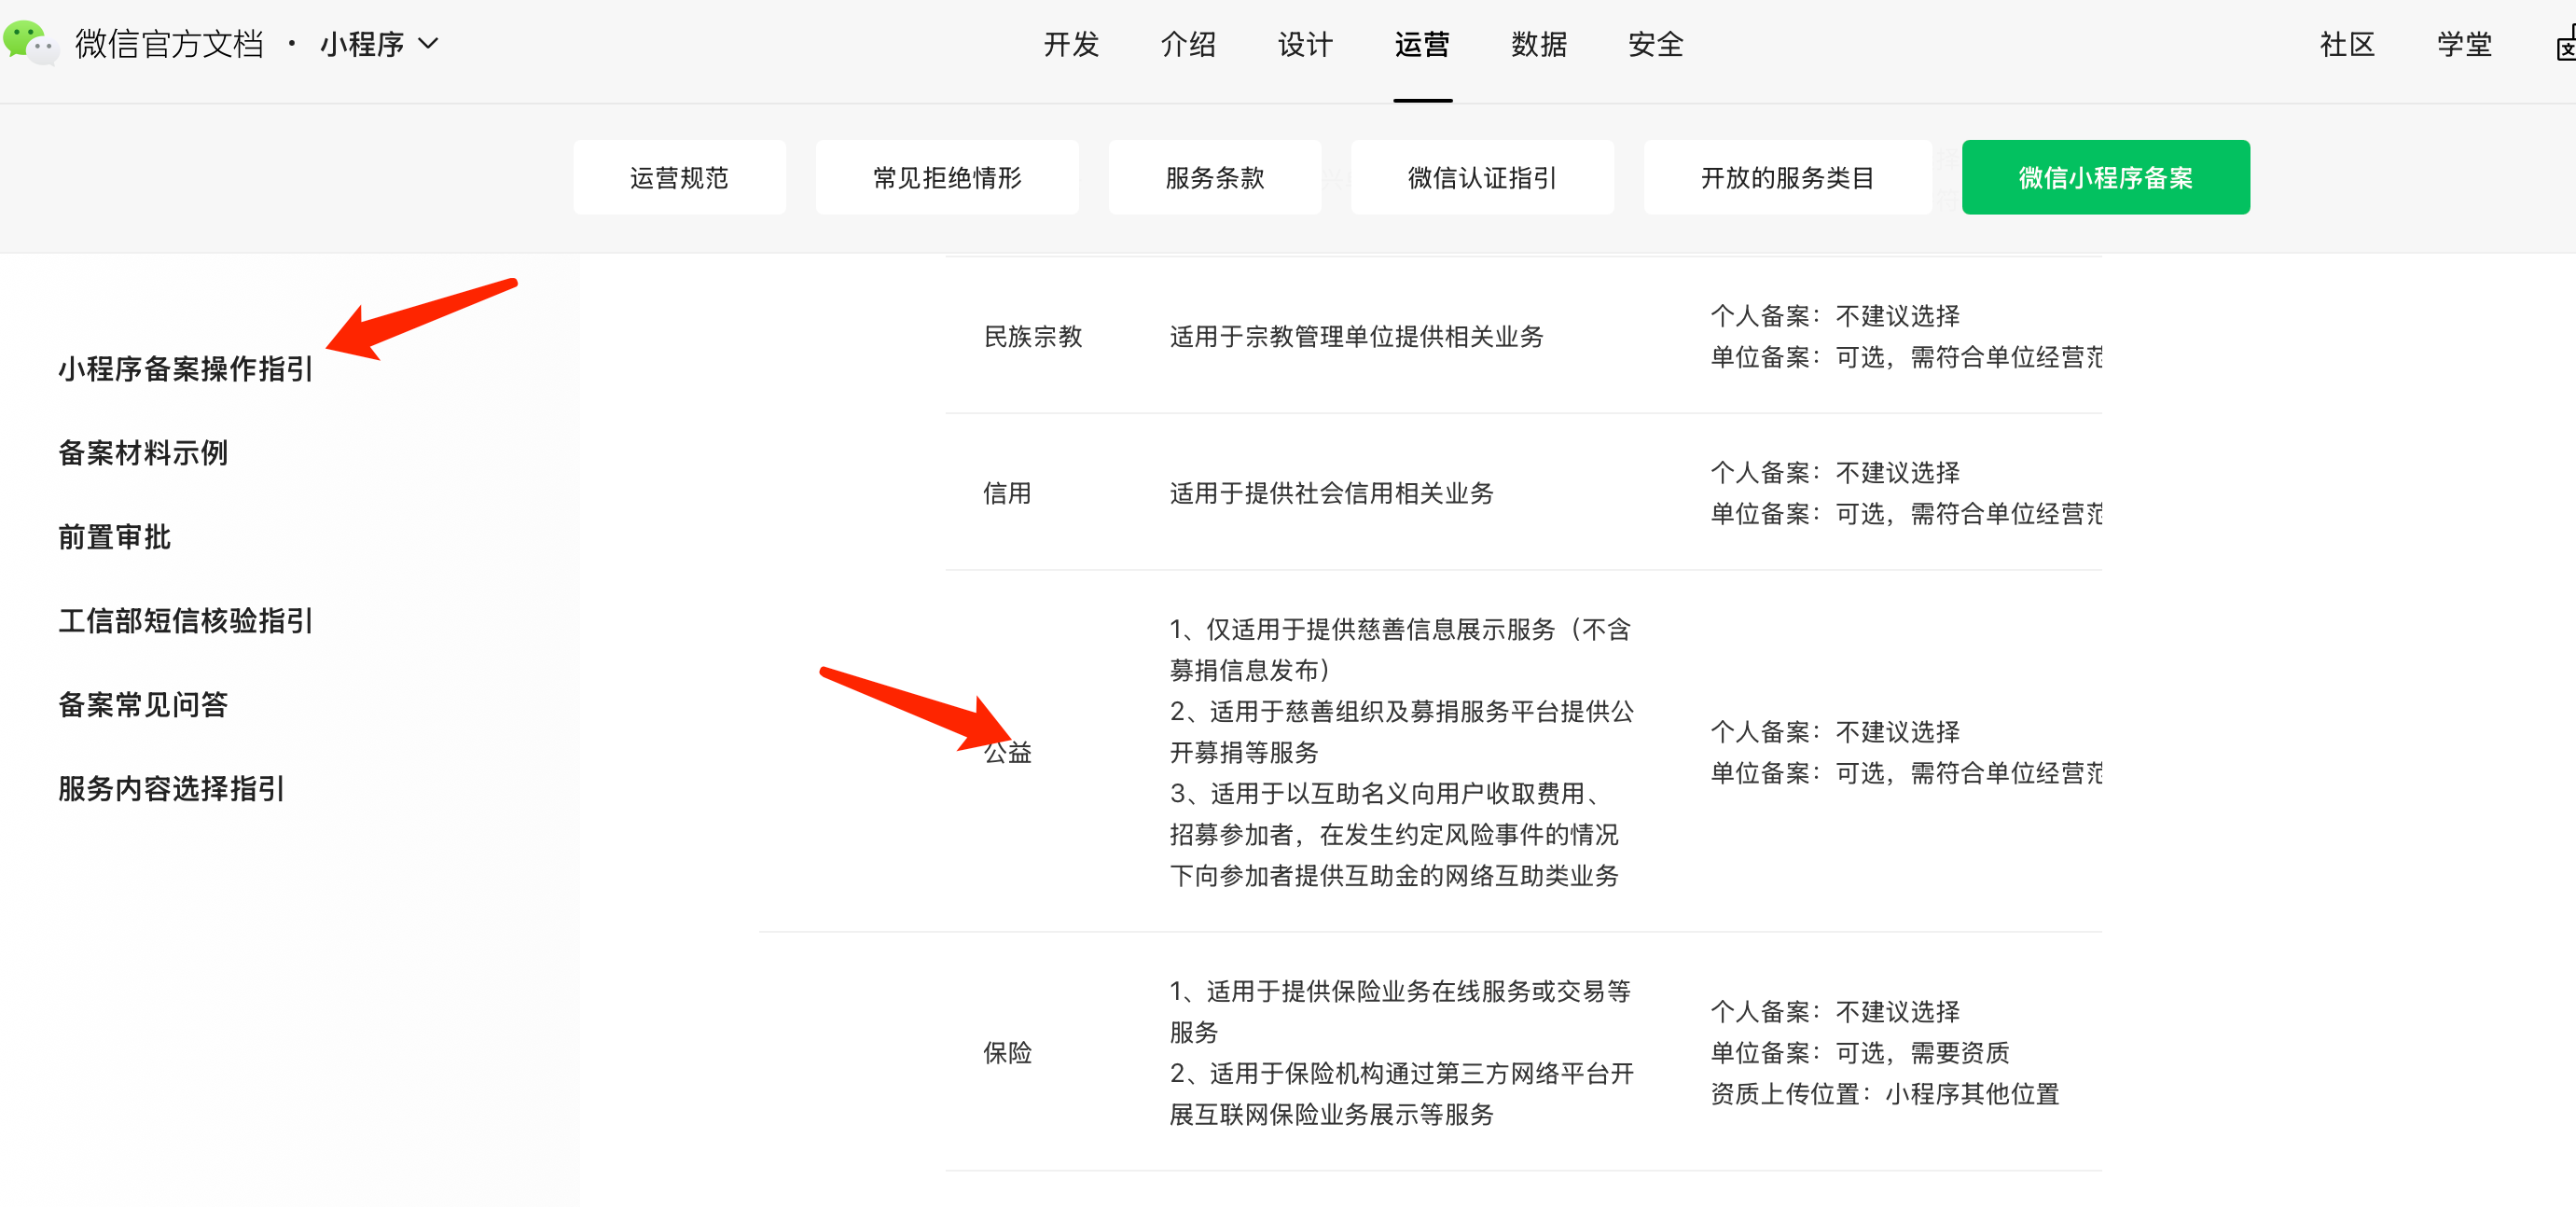The image size is (2576, 1207).
Task: Click text 适用于宗教管理单位提供相关业务
Action: click(x=1357, y=336)
